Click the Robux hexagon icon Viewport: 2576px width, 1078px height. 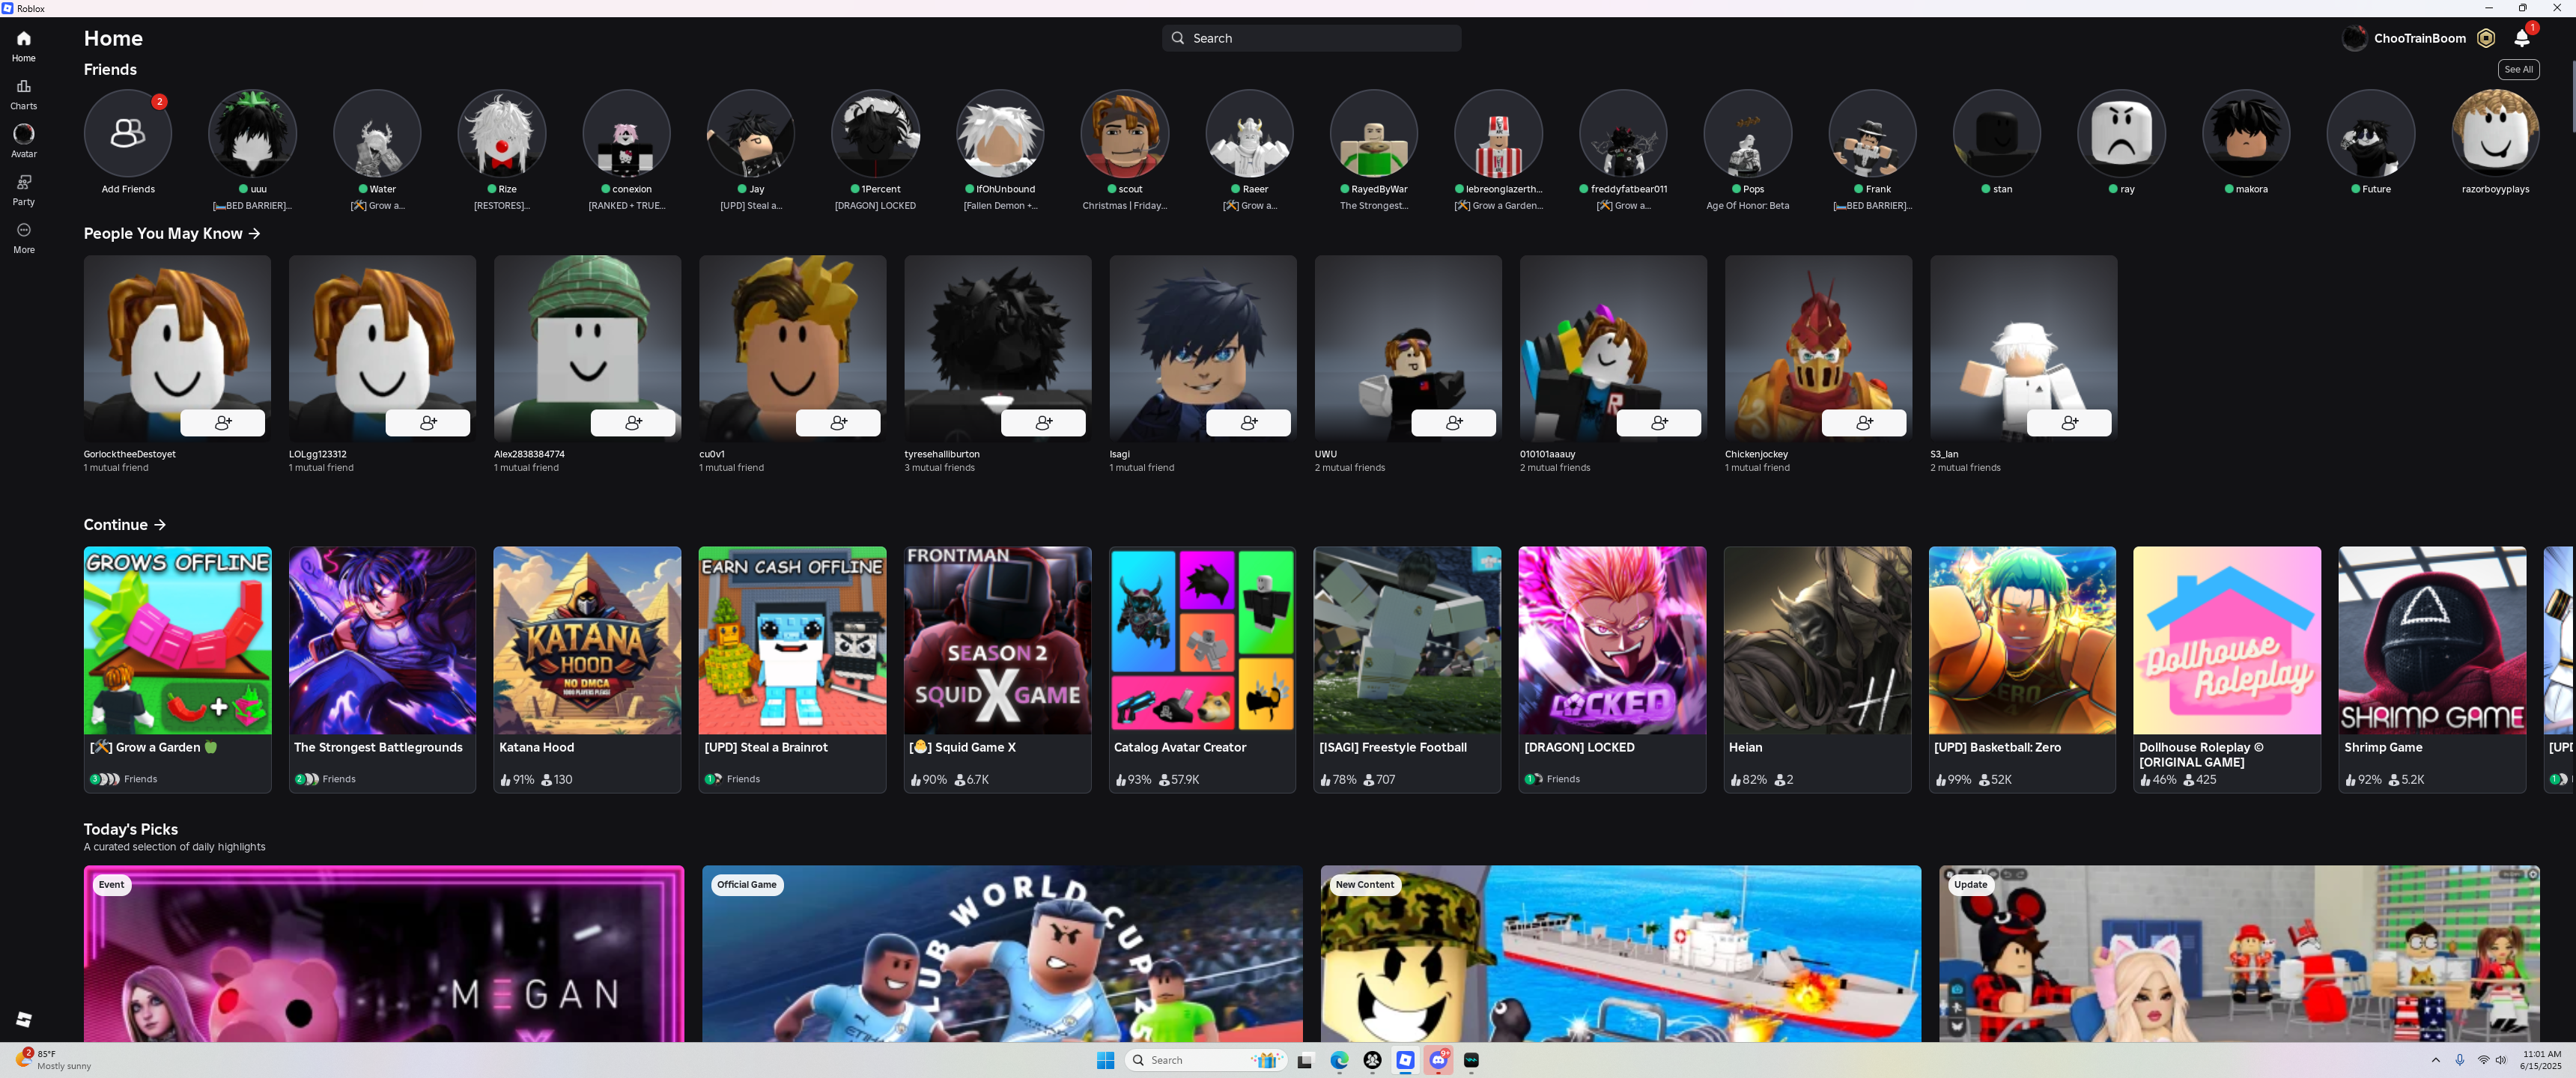2486,39
